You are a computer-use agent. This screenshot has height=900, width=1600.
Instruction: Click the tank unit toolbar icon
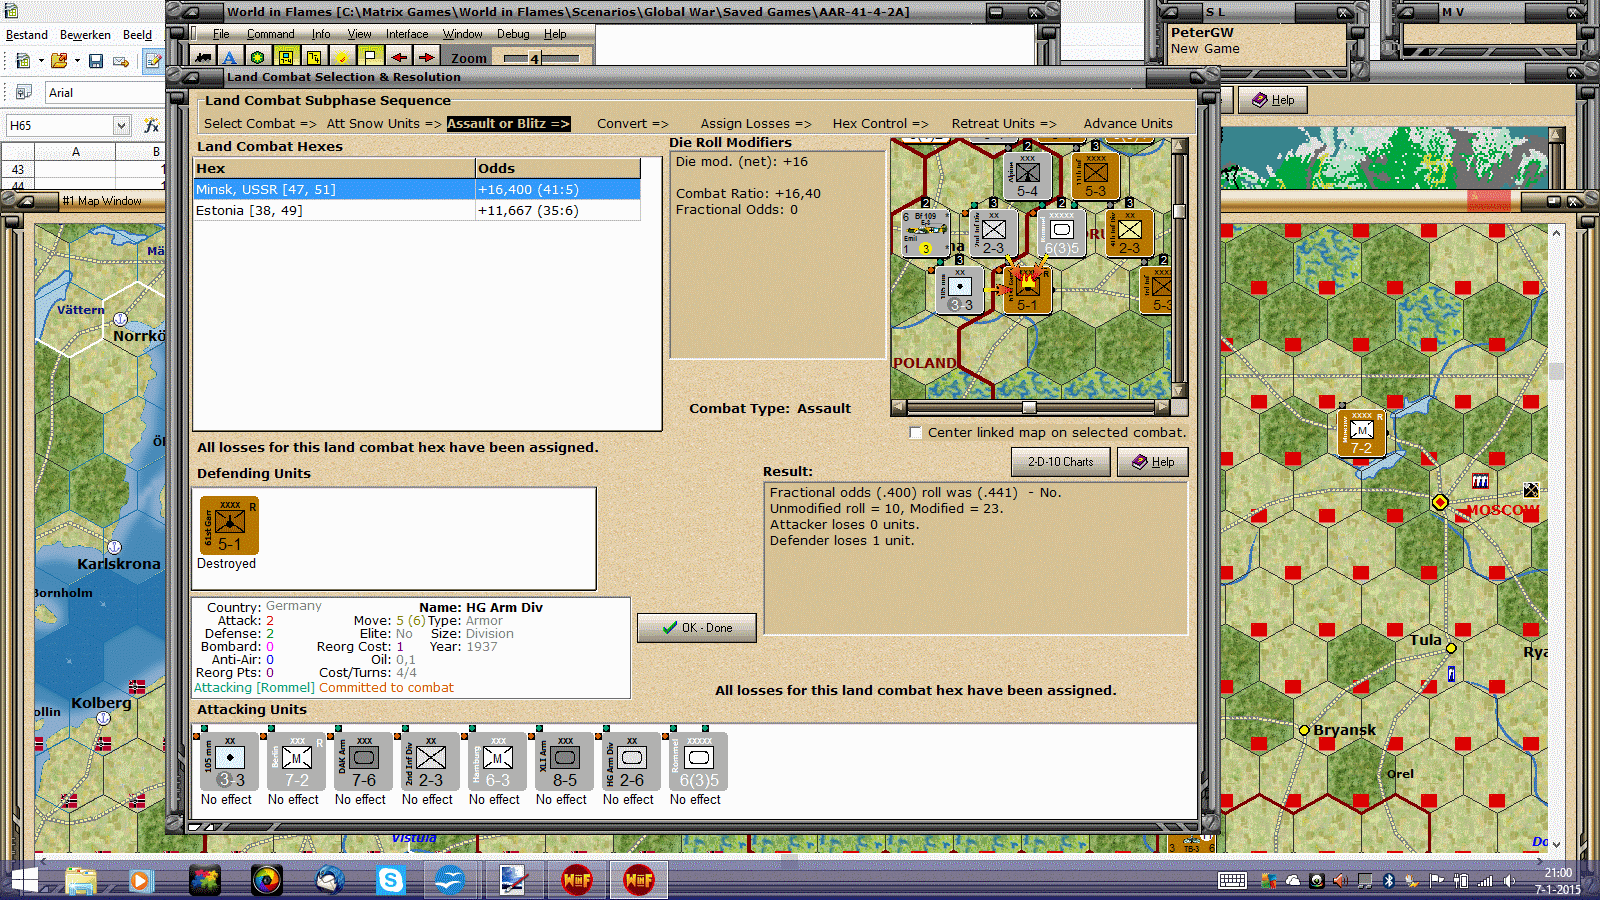pos(204,57)
